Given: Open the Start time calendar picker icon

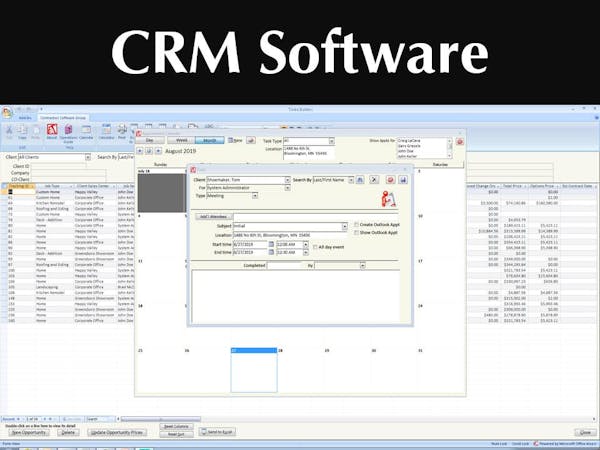Looking at the screenshot, I should [x=271, y=244].
